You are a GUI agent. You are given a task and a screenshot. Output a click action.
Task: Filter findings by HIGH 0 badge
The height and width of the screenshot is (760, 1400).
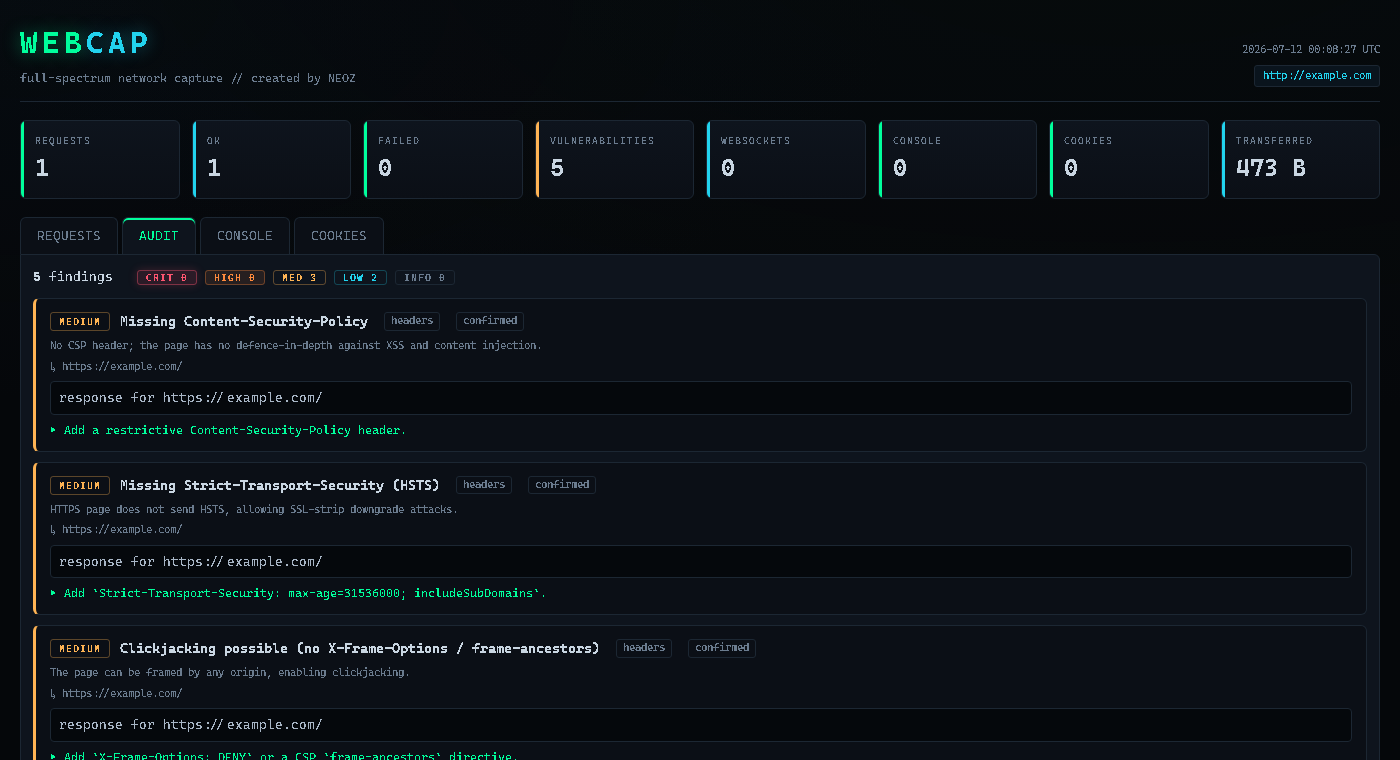point(235,278)
